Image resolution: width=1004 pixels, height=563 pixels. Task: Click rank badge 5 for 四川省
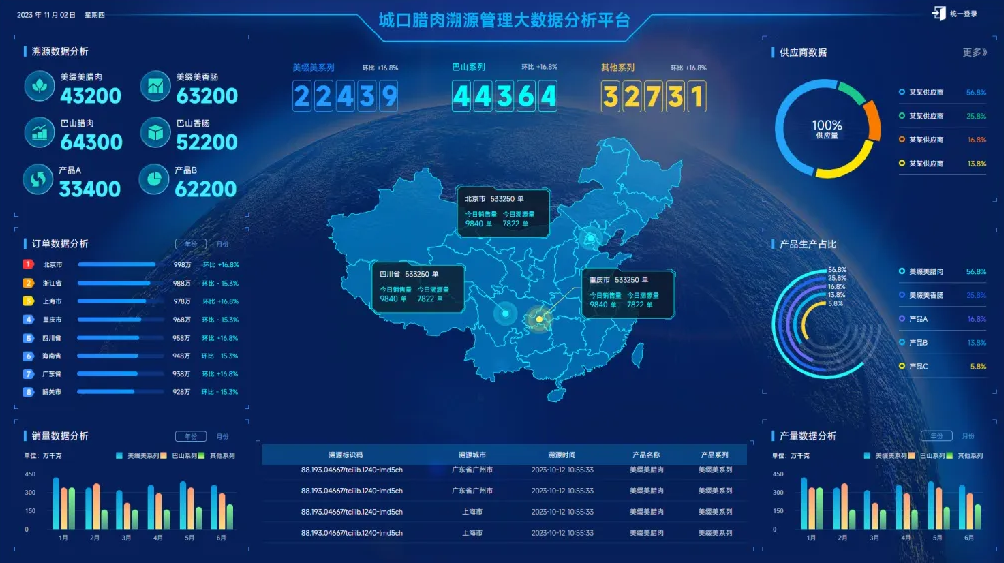[x=28, y=338]
